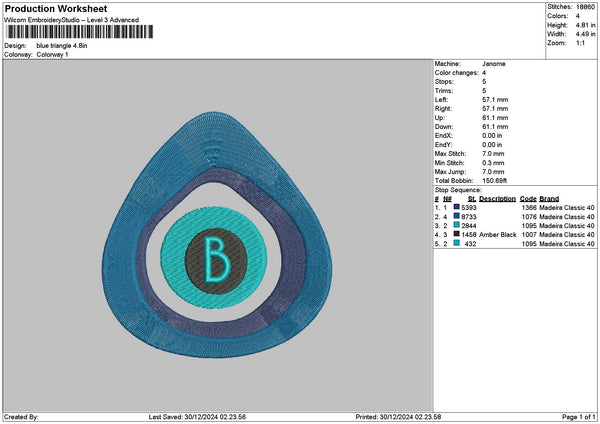Click the Colorway 1 value
The width and height of the screenshot is (600, 424).
53,54
